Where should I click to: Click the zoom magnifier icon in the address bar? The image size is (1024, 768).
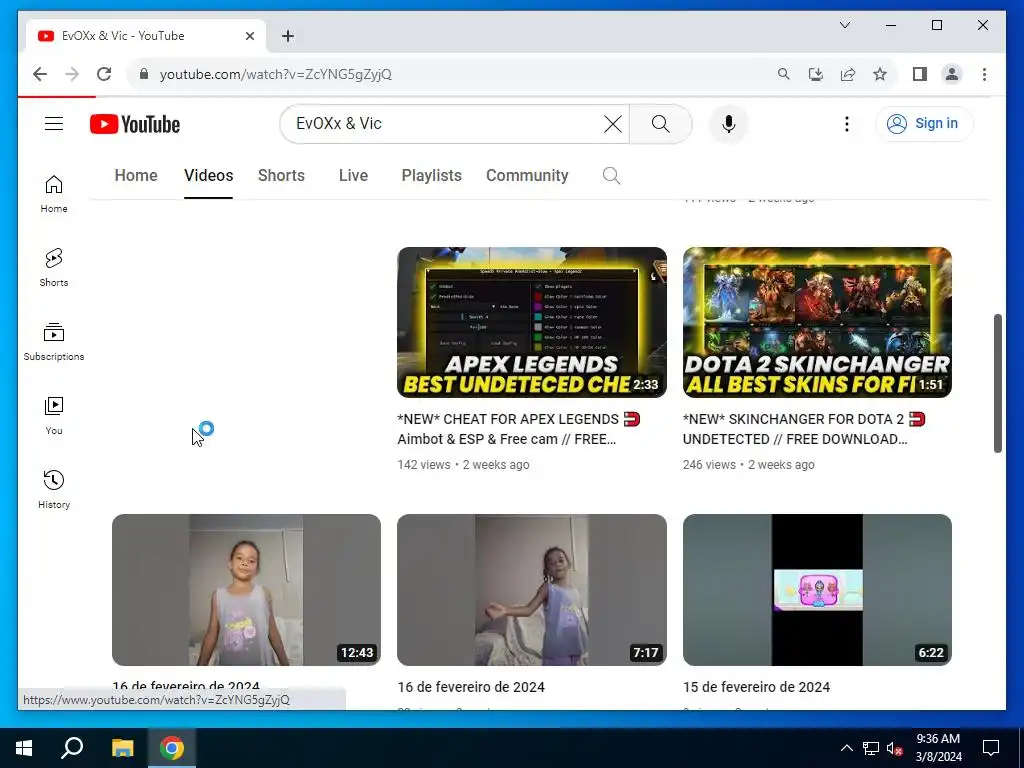784,74
